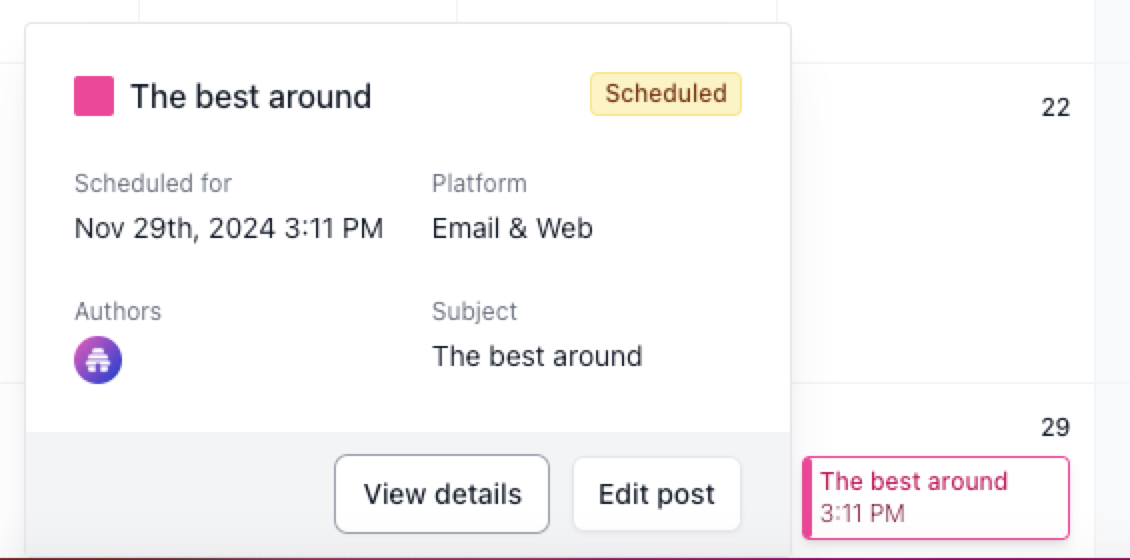The image size is (1130, 560).
Task: Click the purple author avatar icon
Action: [98, 360]
